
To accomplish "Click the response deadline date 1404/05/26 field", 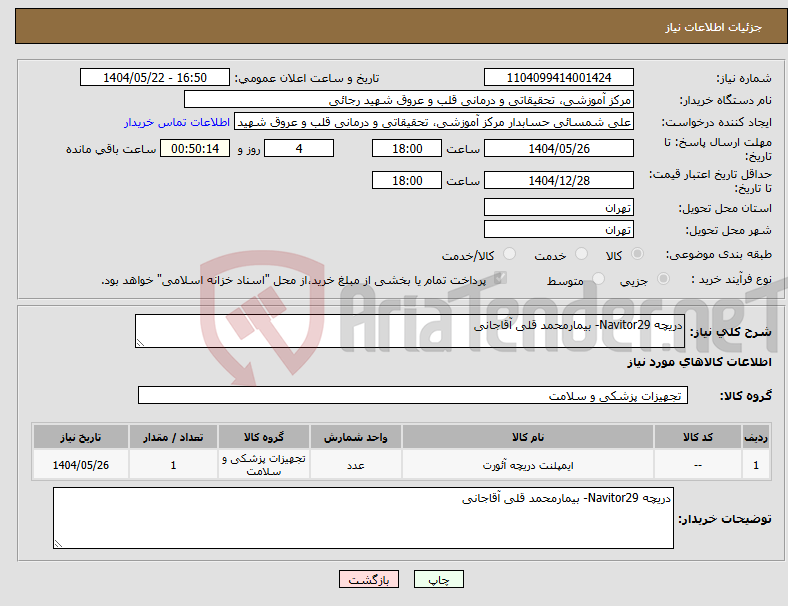I will click(559, 148).
